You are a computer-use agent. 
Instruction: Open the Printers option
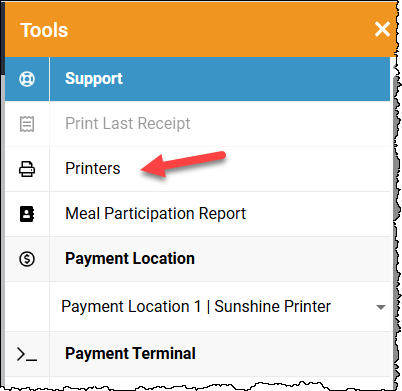click(197, 169)
